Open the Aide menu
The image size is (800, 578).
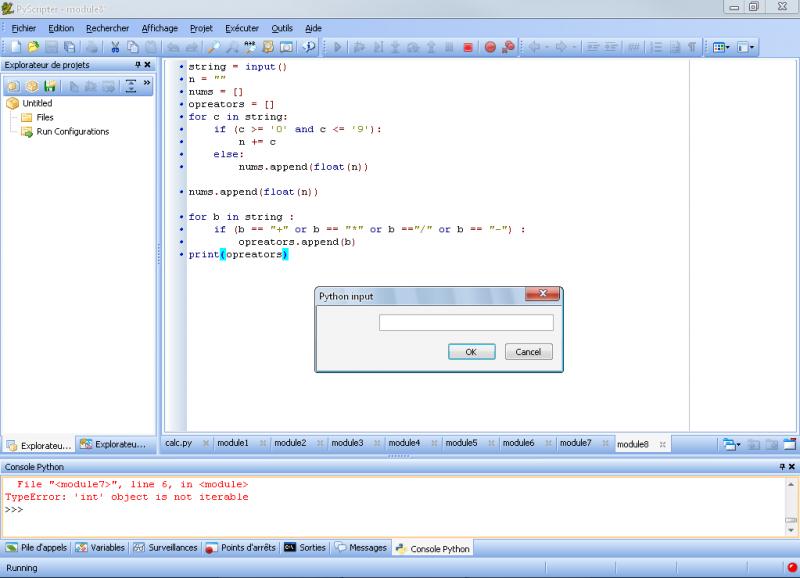point(313,28)
